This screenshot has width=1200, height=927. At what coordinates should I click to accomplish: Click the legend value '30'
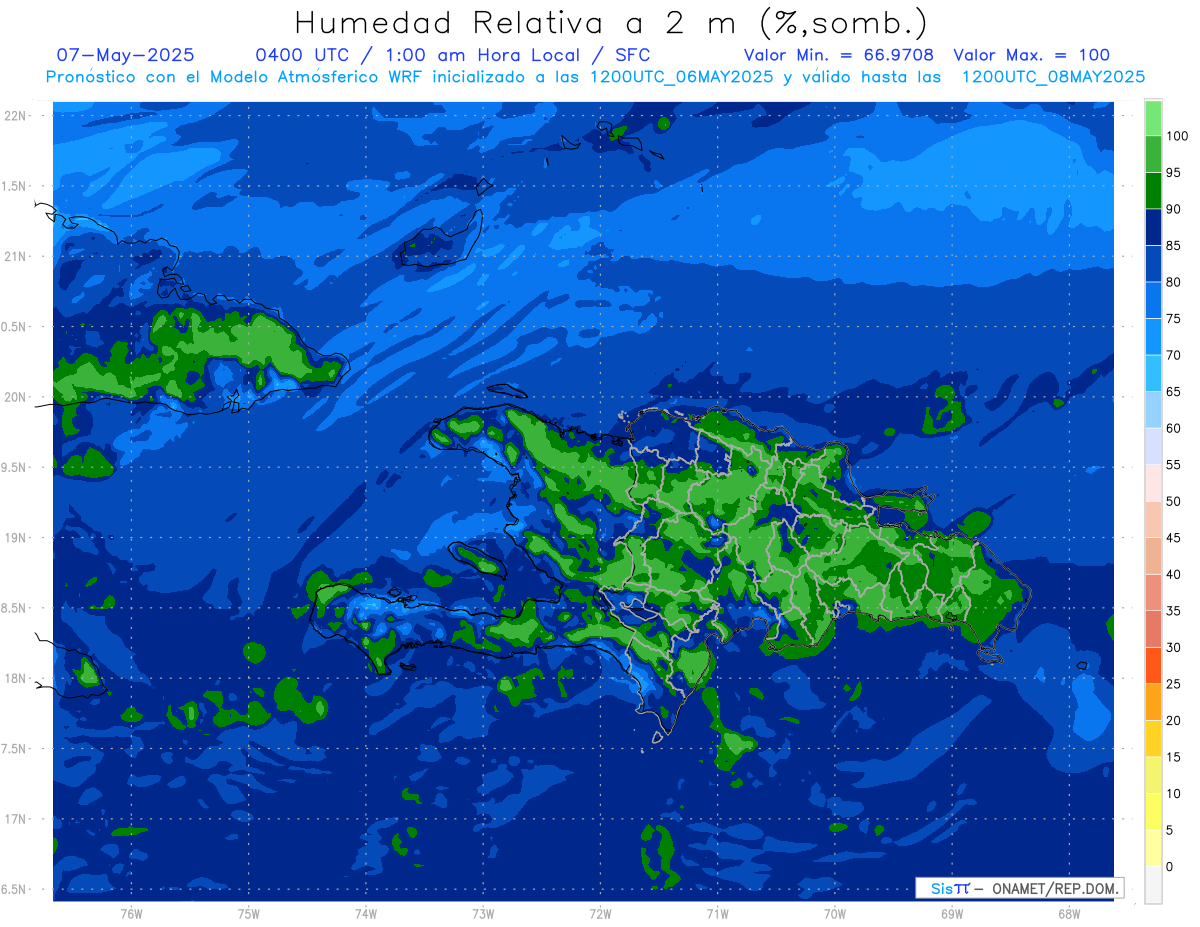click(1173, 647)
